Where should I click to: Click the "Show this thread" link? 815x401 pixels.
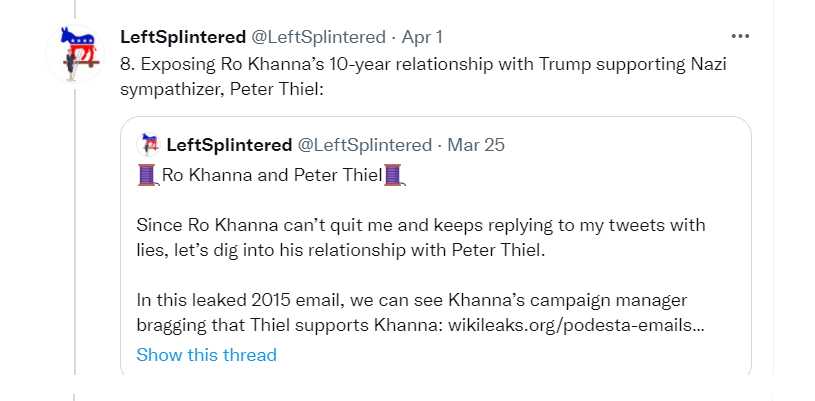[x=206, y=355]
